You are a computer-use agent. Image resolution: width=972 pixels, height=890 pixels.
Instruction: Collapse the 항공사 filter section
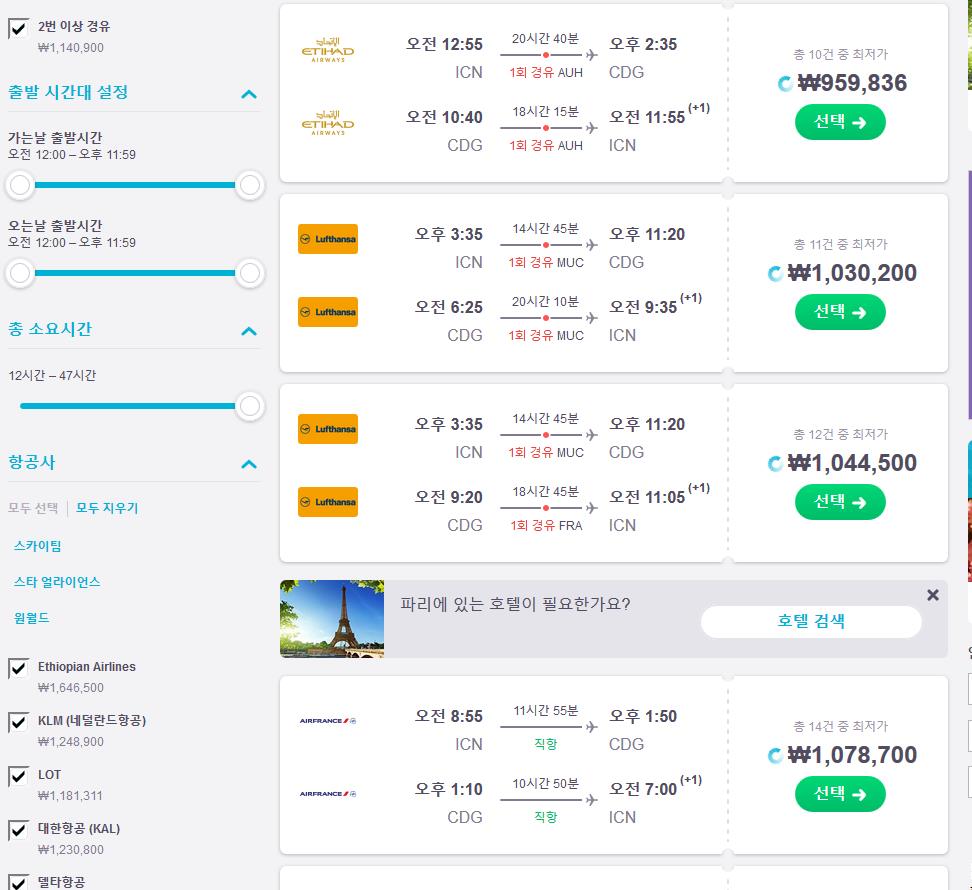pos(249,464)
